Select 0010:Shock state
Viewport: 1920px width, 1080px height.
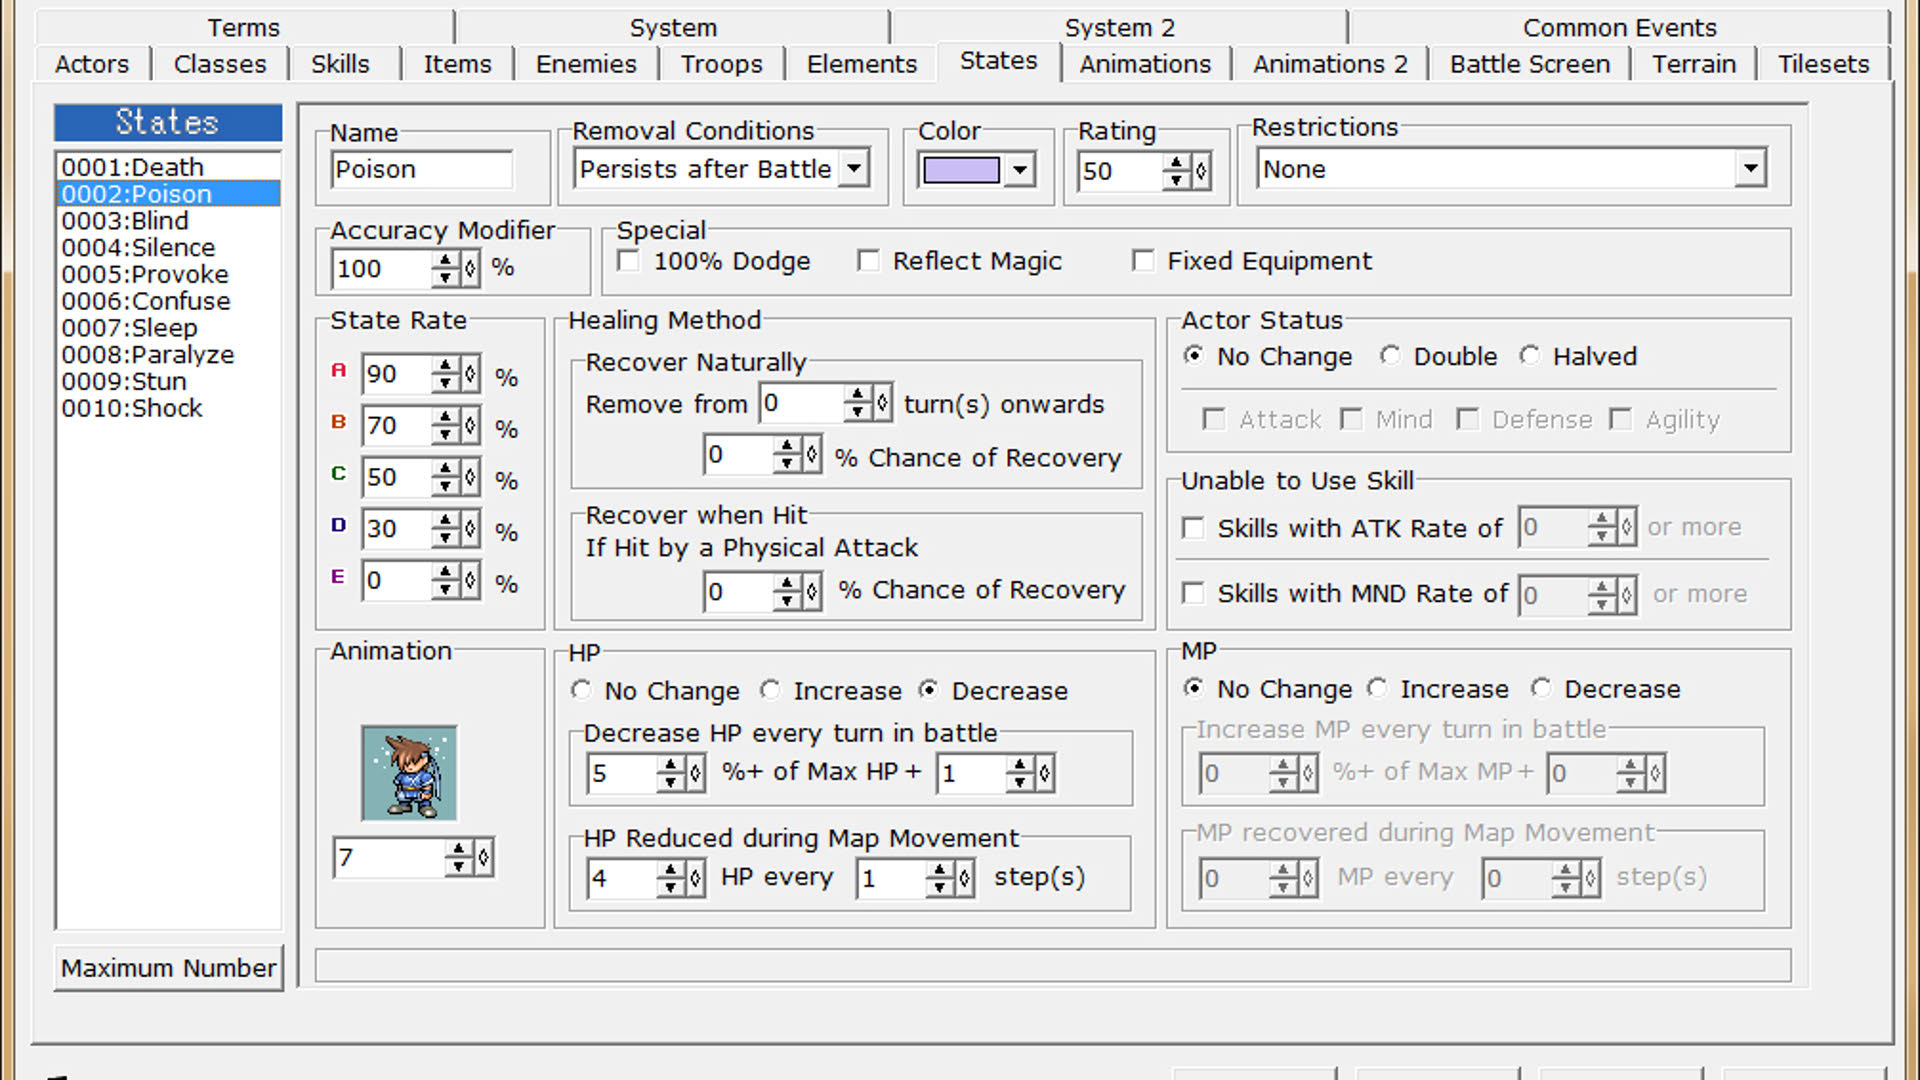pos(168,408)
